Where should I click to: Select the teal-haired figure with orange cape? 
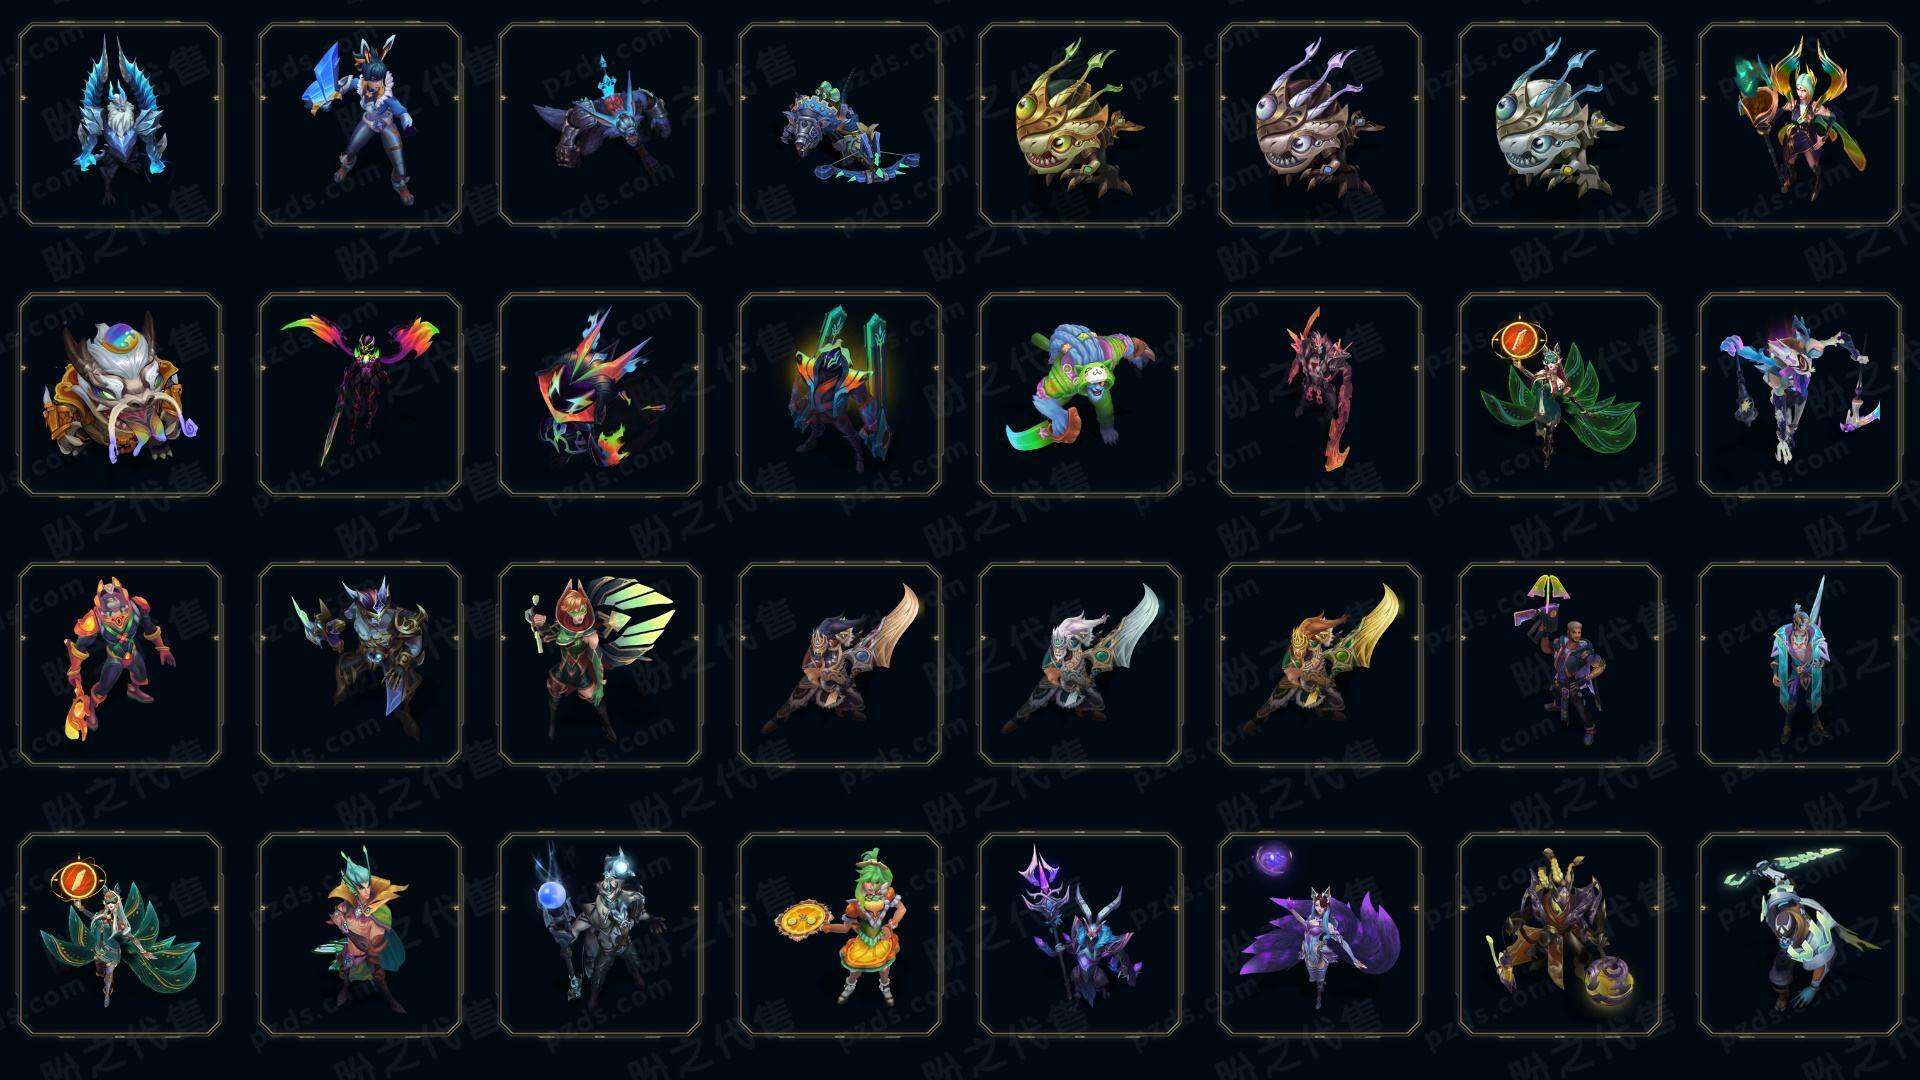pos(360,934)
